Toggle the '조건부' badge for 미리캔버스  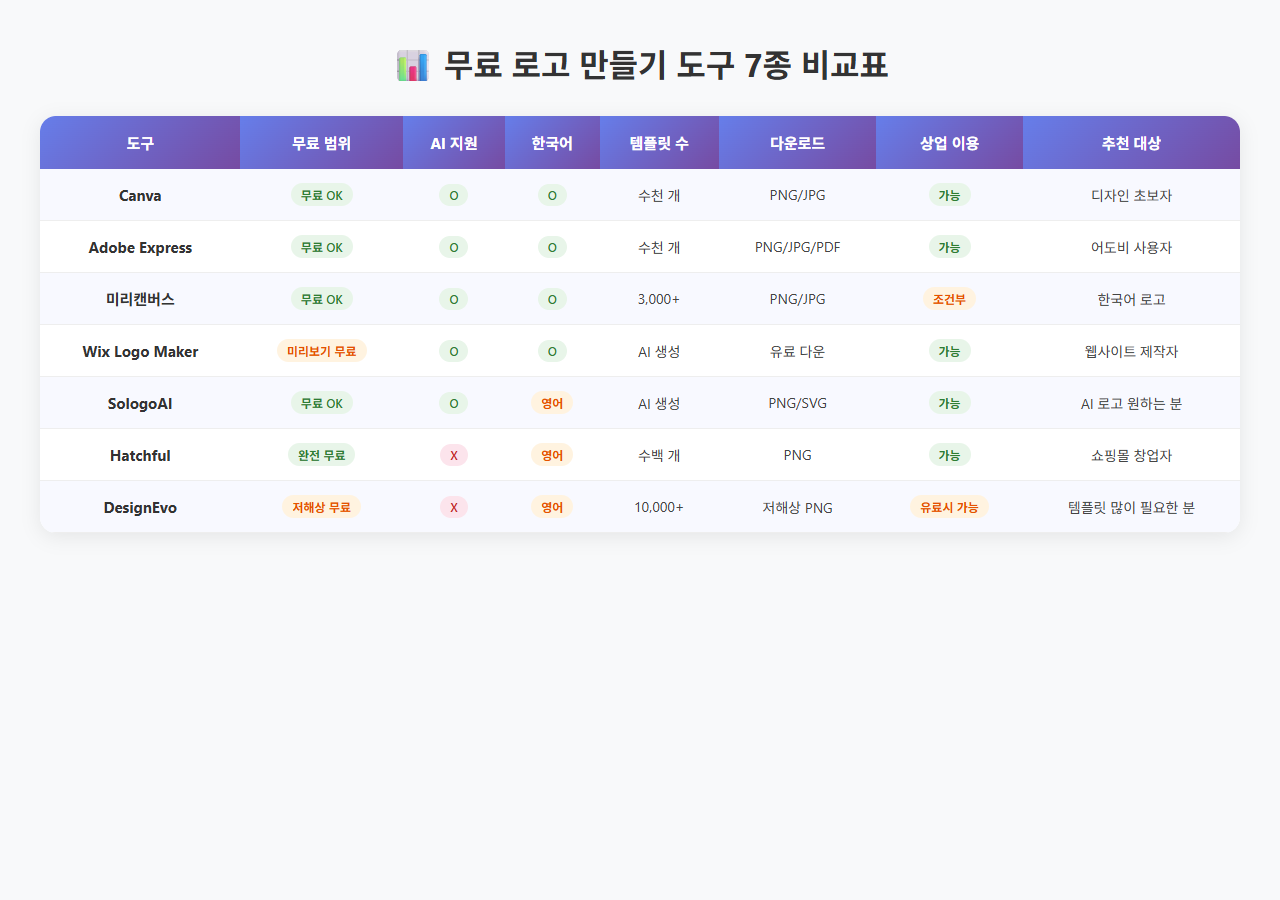tap(949, 299)
